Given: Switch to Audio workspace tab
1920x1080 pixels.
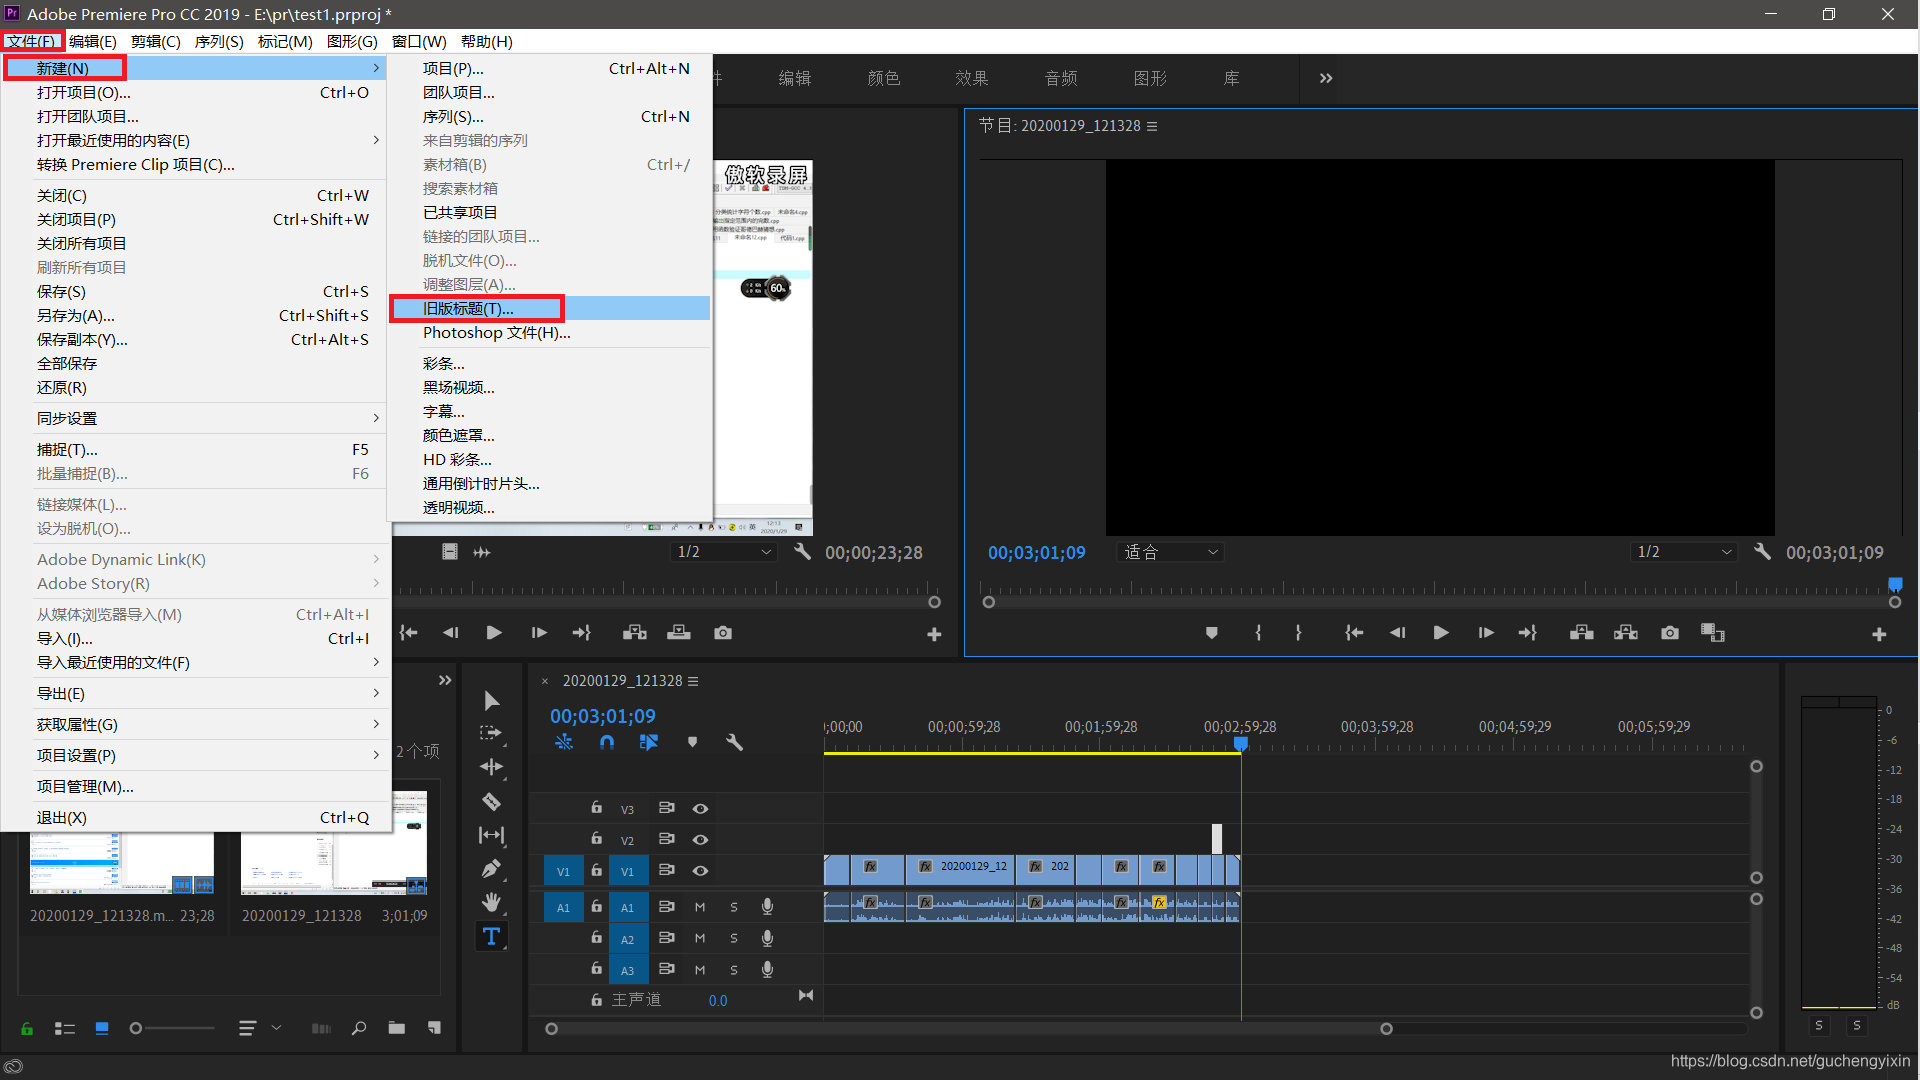Looking at the screenshot, I should (1061, 78).
